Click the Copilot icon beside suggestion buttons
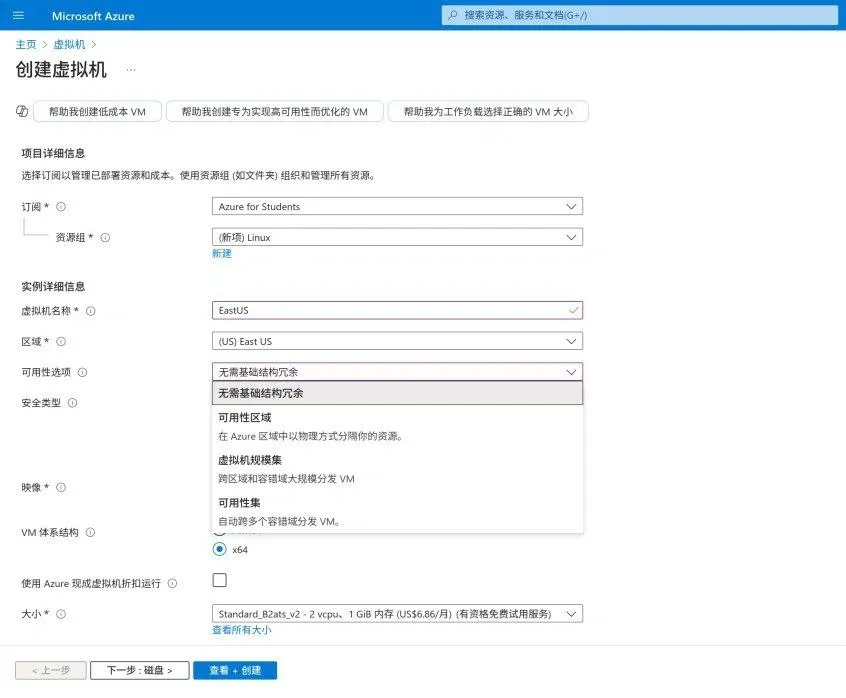 click(x=22, y=112)
